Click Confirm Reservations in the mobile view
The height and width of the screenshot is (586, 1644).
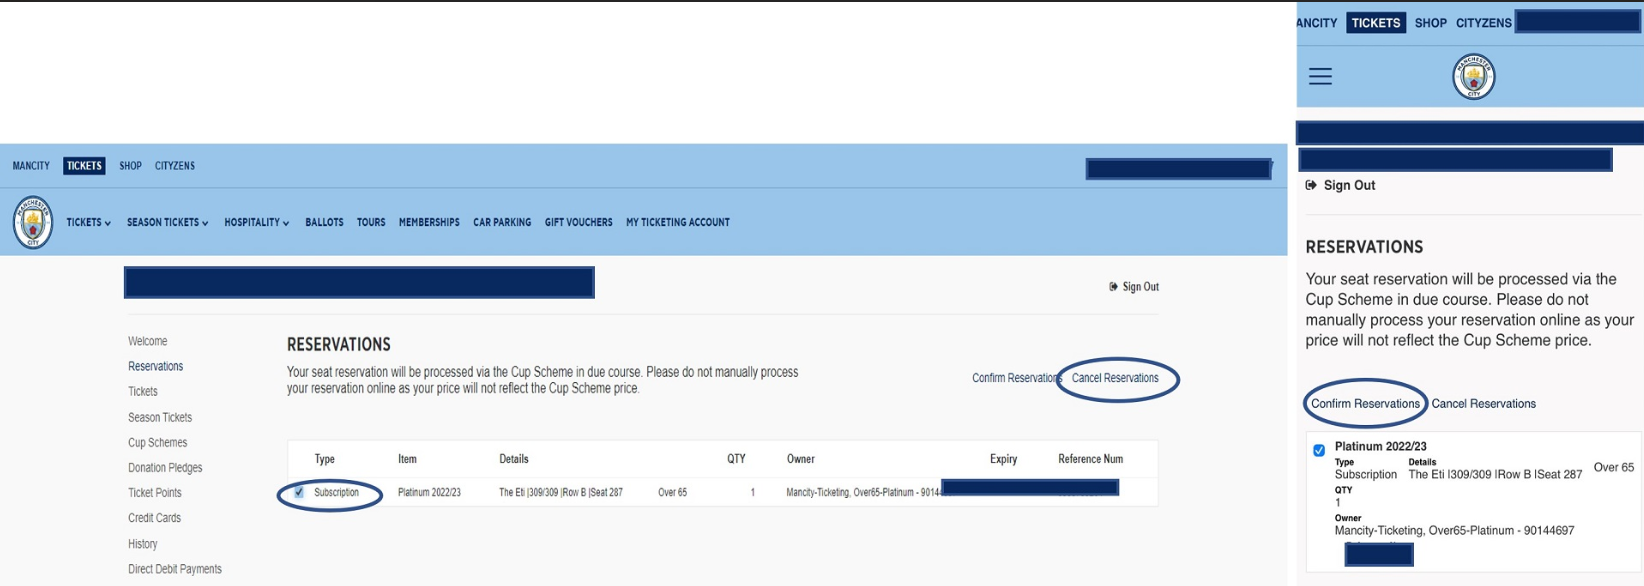point(1365,404)
